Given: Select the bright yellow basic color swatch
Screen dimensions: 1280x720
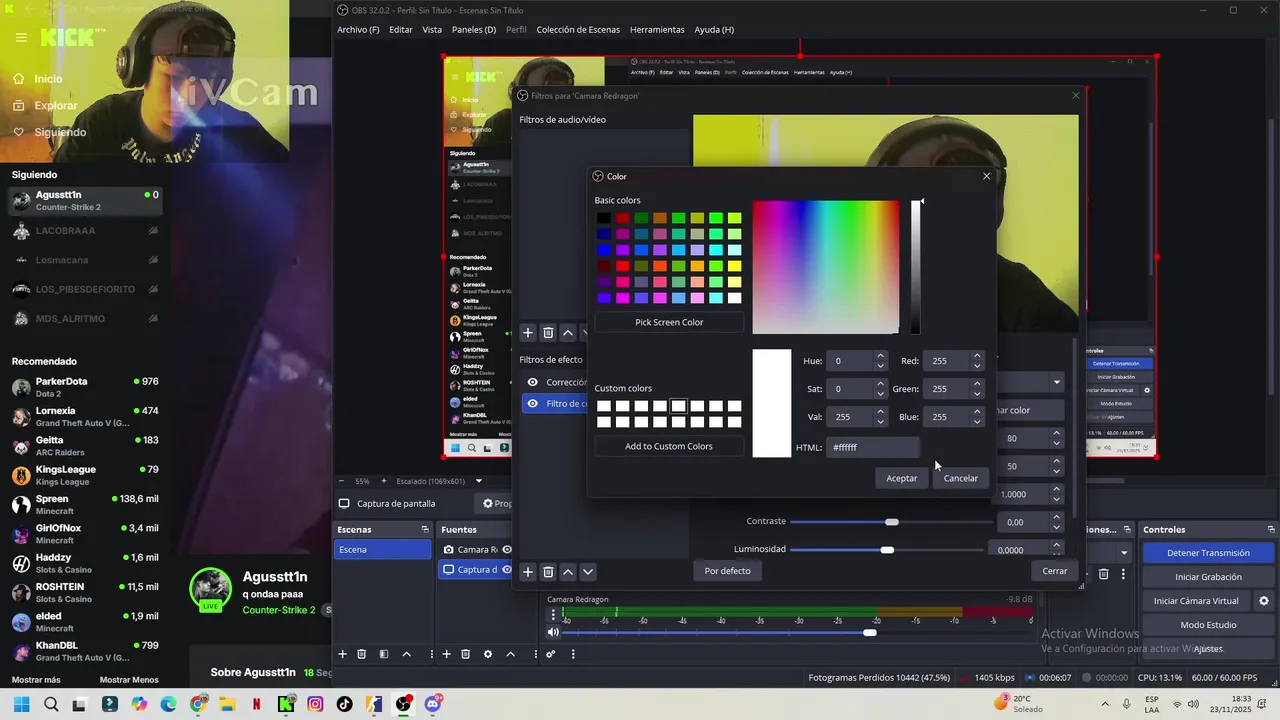Looking at the screenshot, I should click(x=735, y=266).
